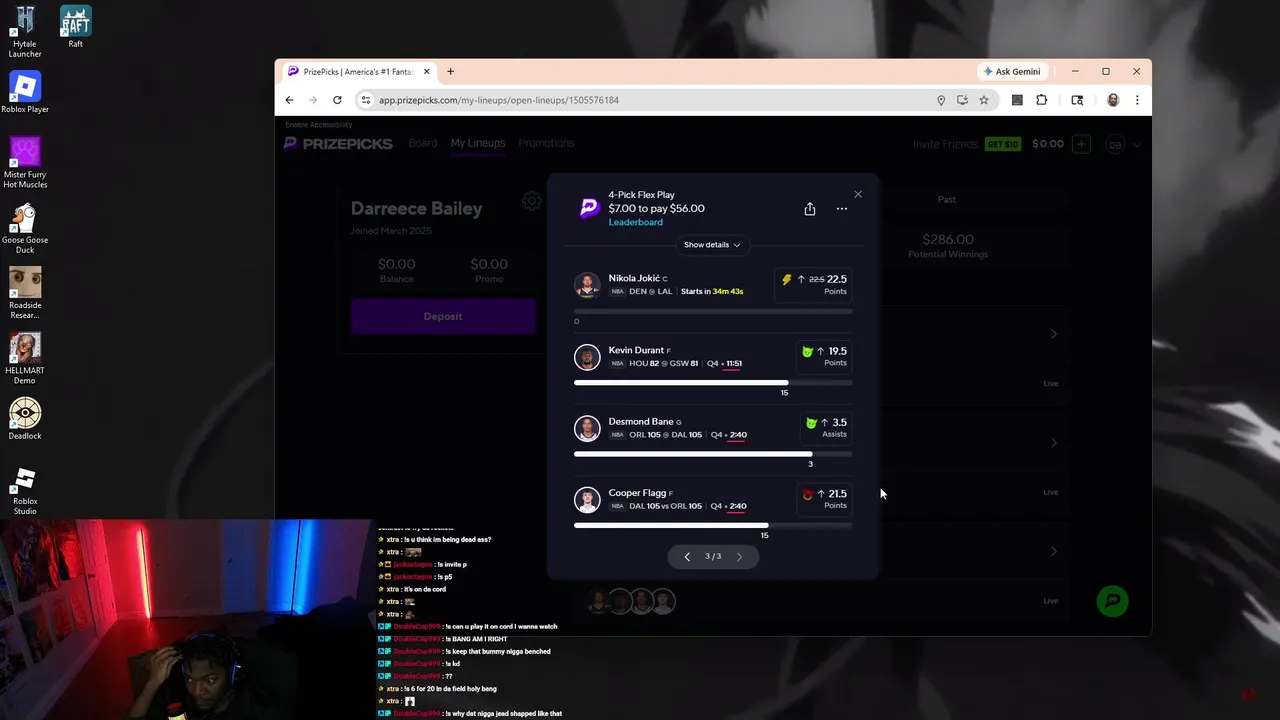Screen dimensions: 1280x720
Task: Click Kevin Durant points progress bar
Action: click(713, 383)
